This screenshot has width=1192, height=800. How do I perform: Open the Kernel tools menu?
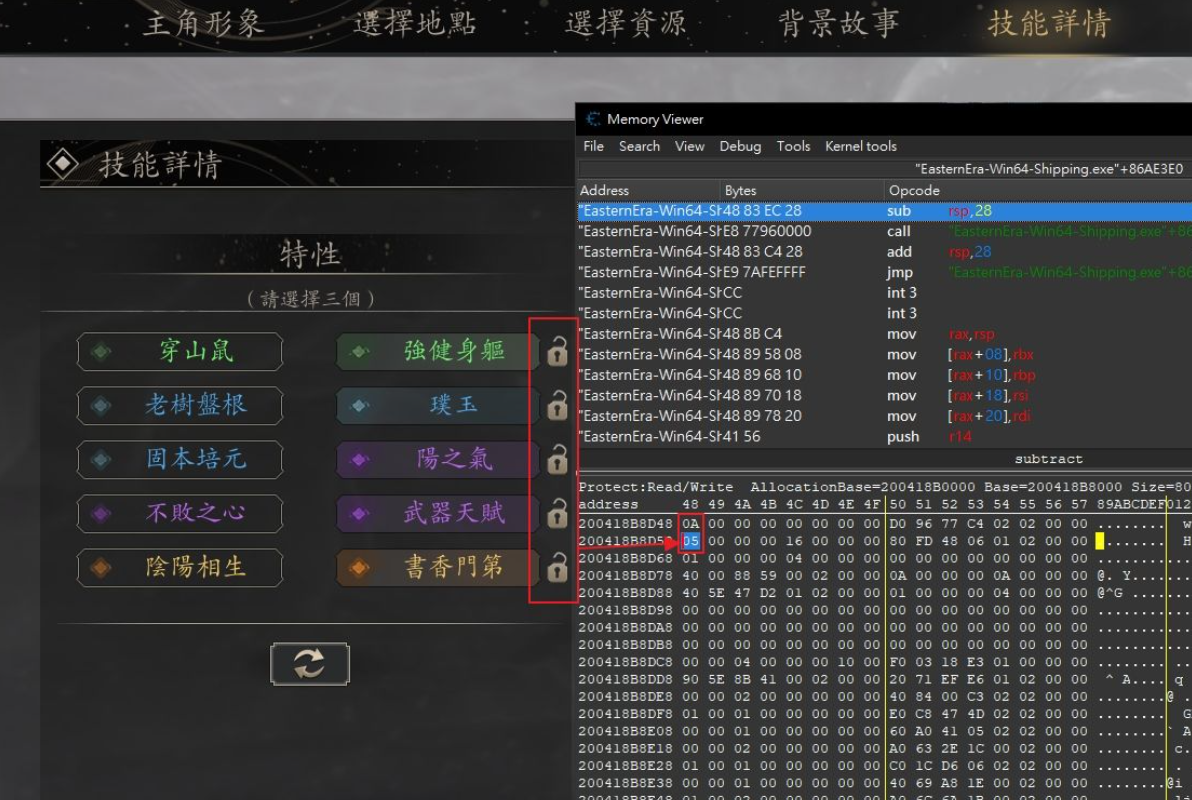pos(861,146)
